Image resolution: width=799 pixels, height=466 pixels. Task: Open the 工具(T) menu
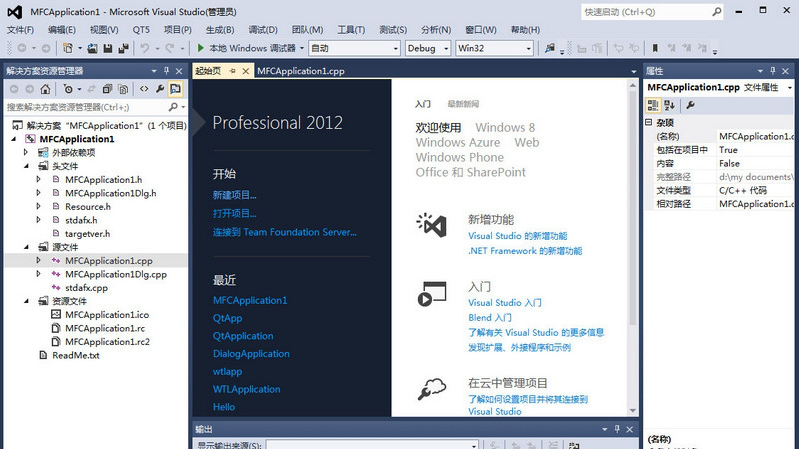[351, 30]
